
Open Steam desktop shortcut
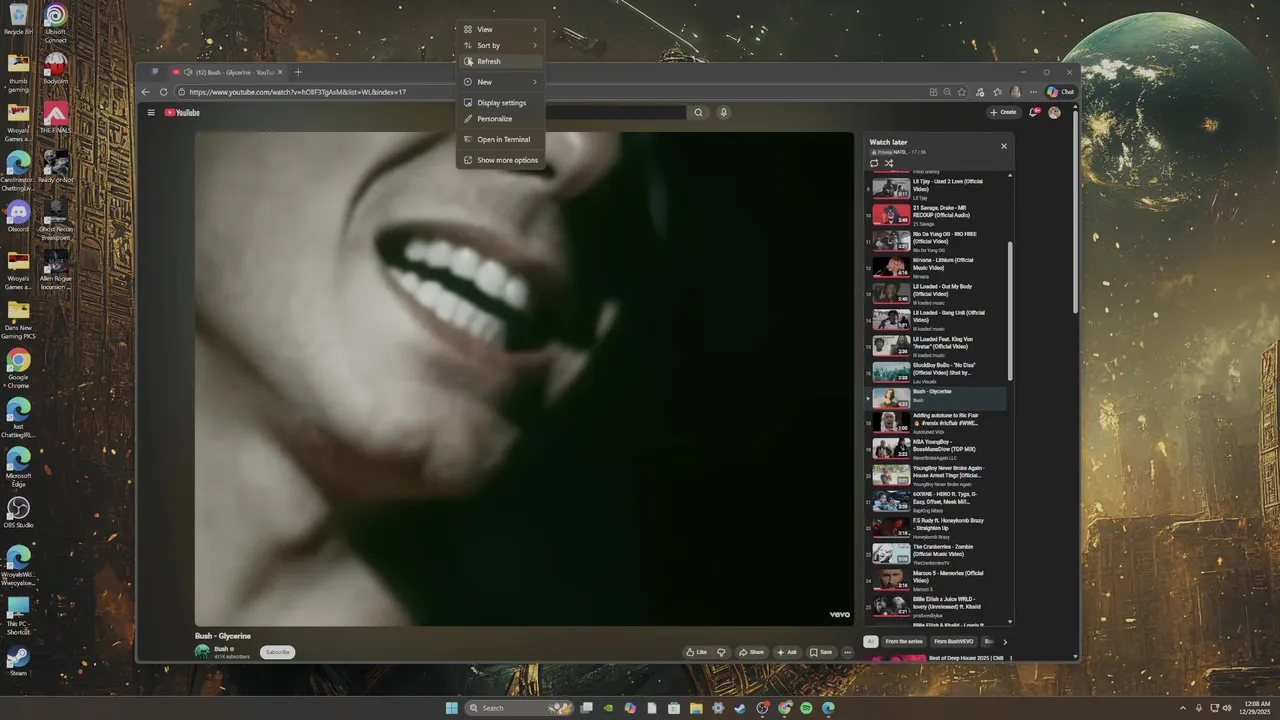18,661
